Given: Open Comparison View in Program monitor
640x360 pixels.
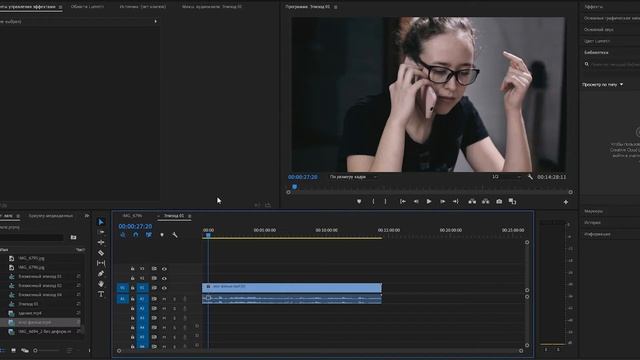Looking at the screenshot, I should (512, 201).
